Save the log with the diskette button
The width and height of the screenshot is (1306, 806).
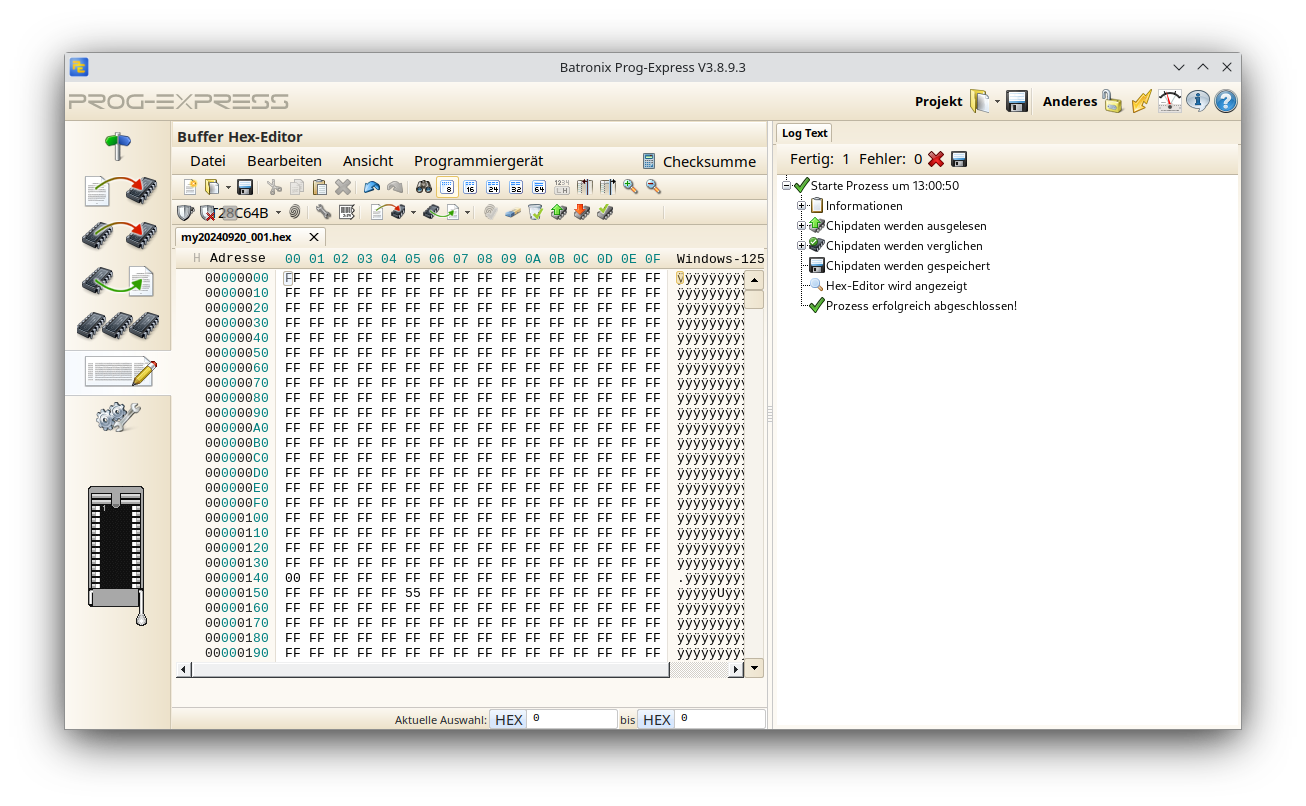point(960,158)
